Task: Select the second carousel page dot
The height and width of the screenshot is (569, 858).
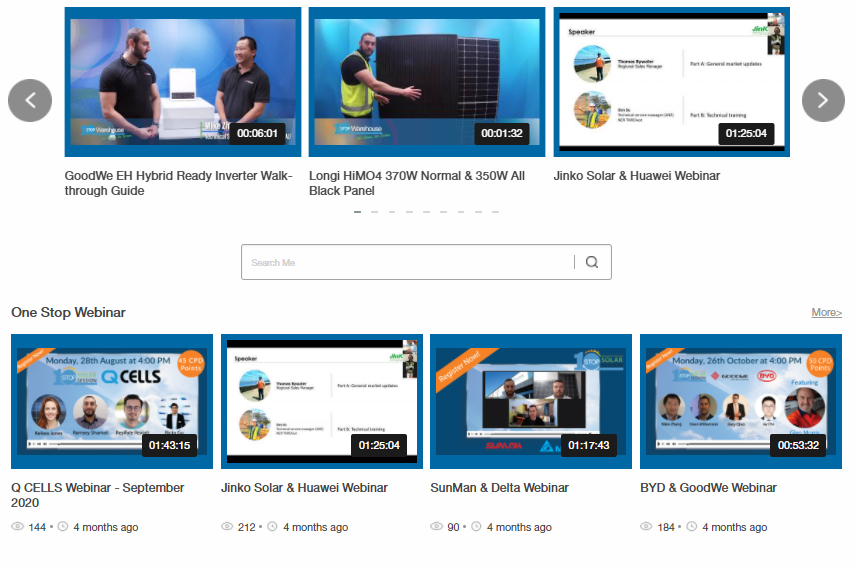Action: [x=374, y=212]
